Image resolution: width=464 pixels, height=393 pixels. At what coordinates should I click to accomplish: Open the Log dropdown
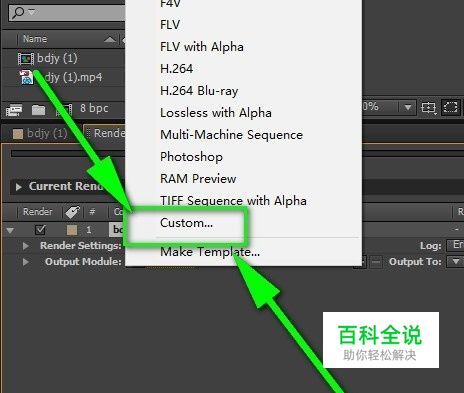click(455, 245)
